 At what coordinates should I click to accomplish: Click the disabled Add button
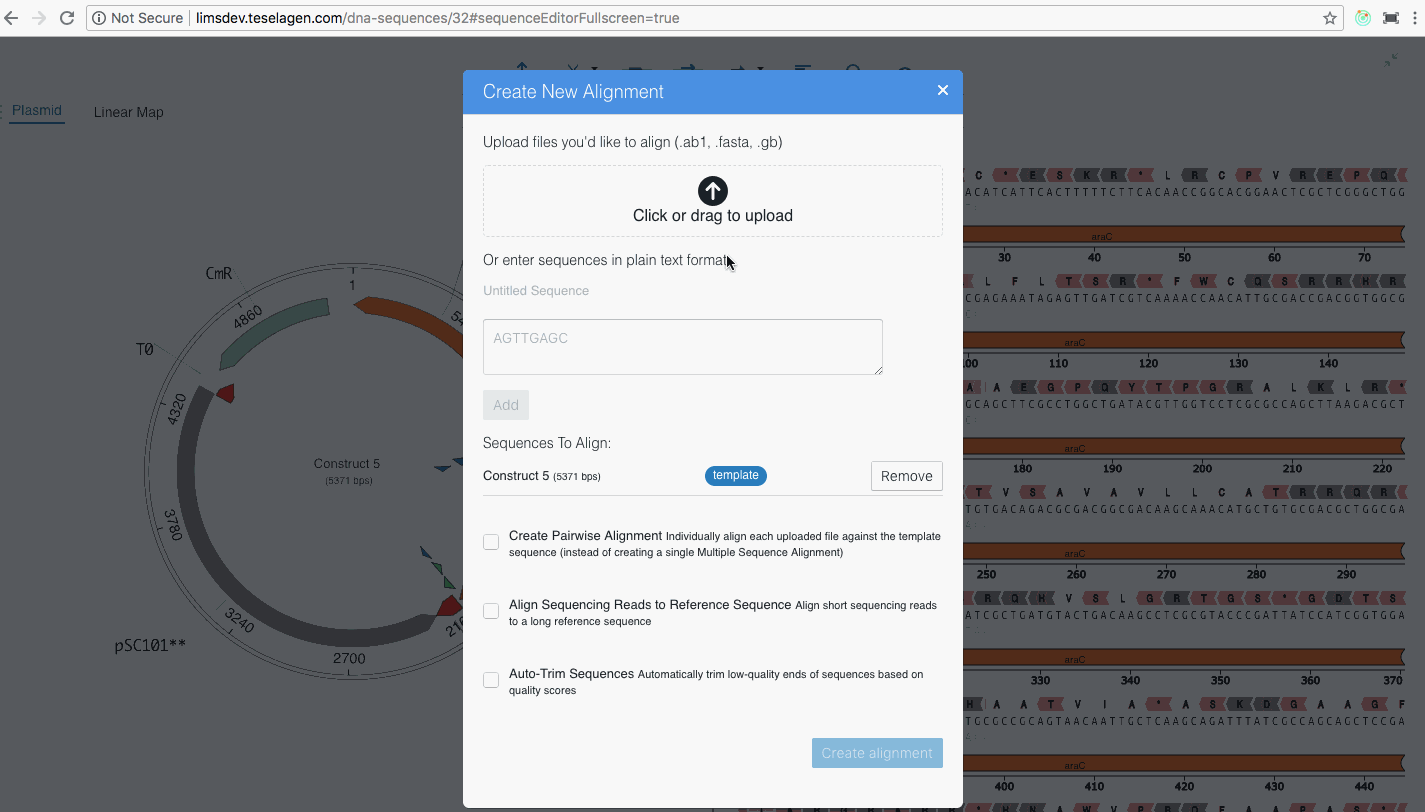click(x=506, y=405)
